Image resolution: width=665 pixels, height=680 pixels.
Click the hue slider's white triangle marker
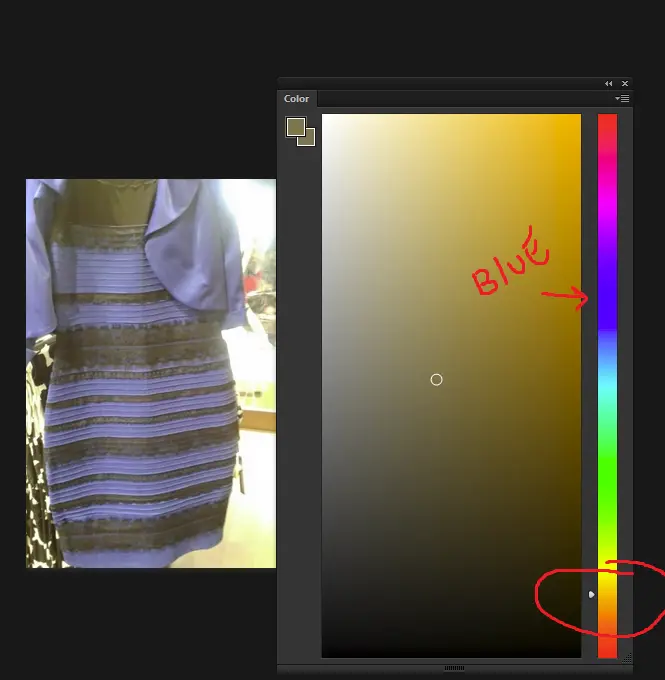point(591,594)
